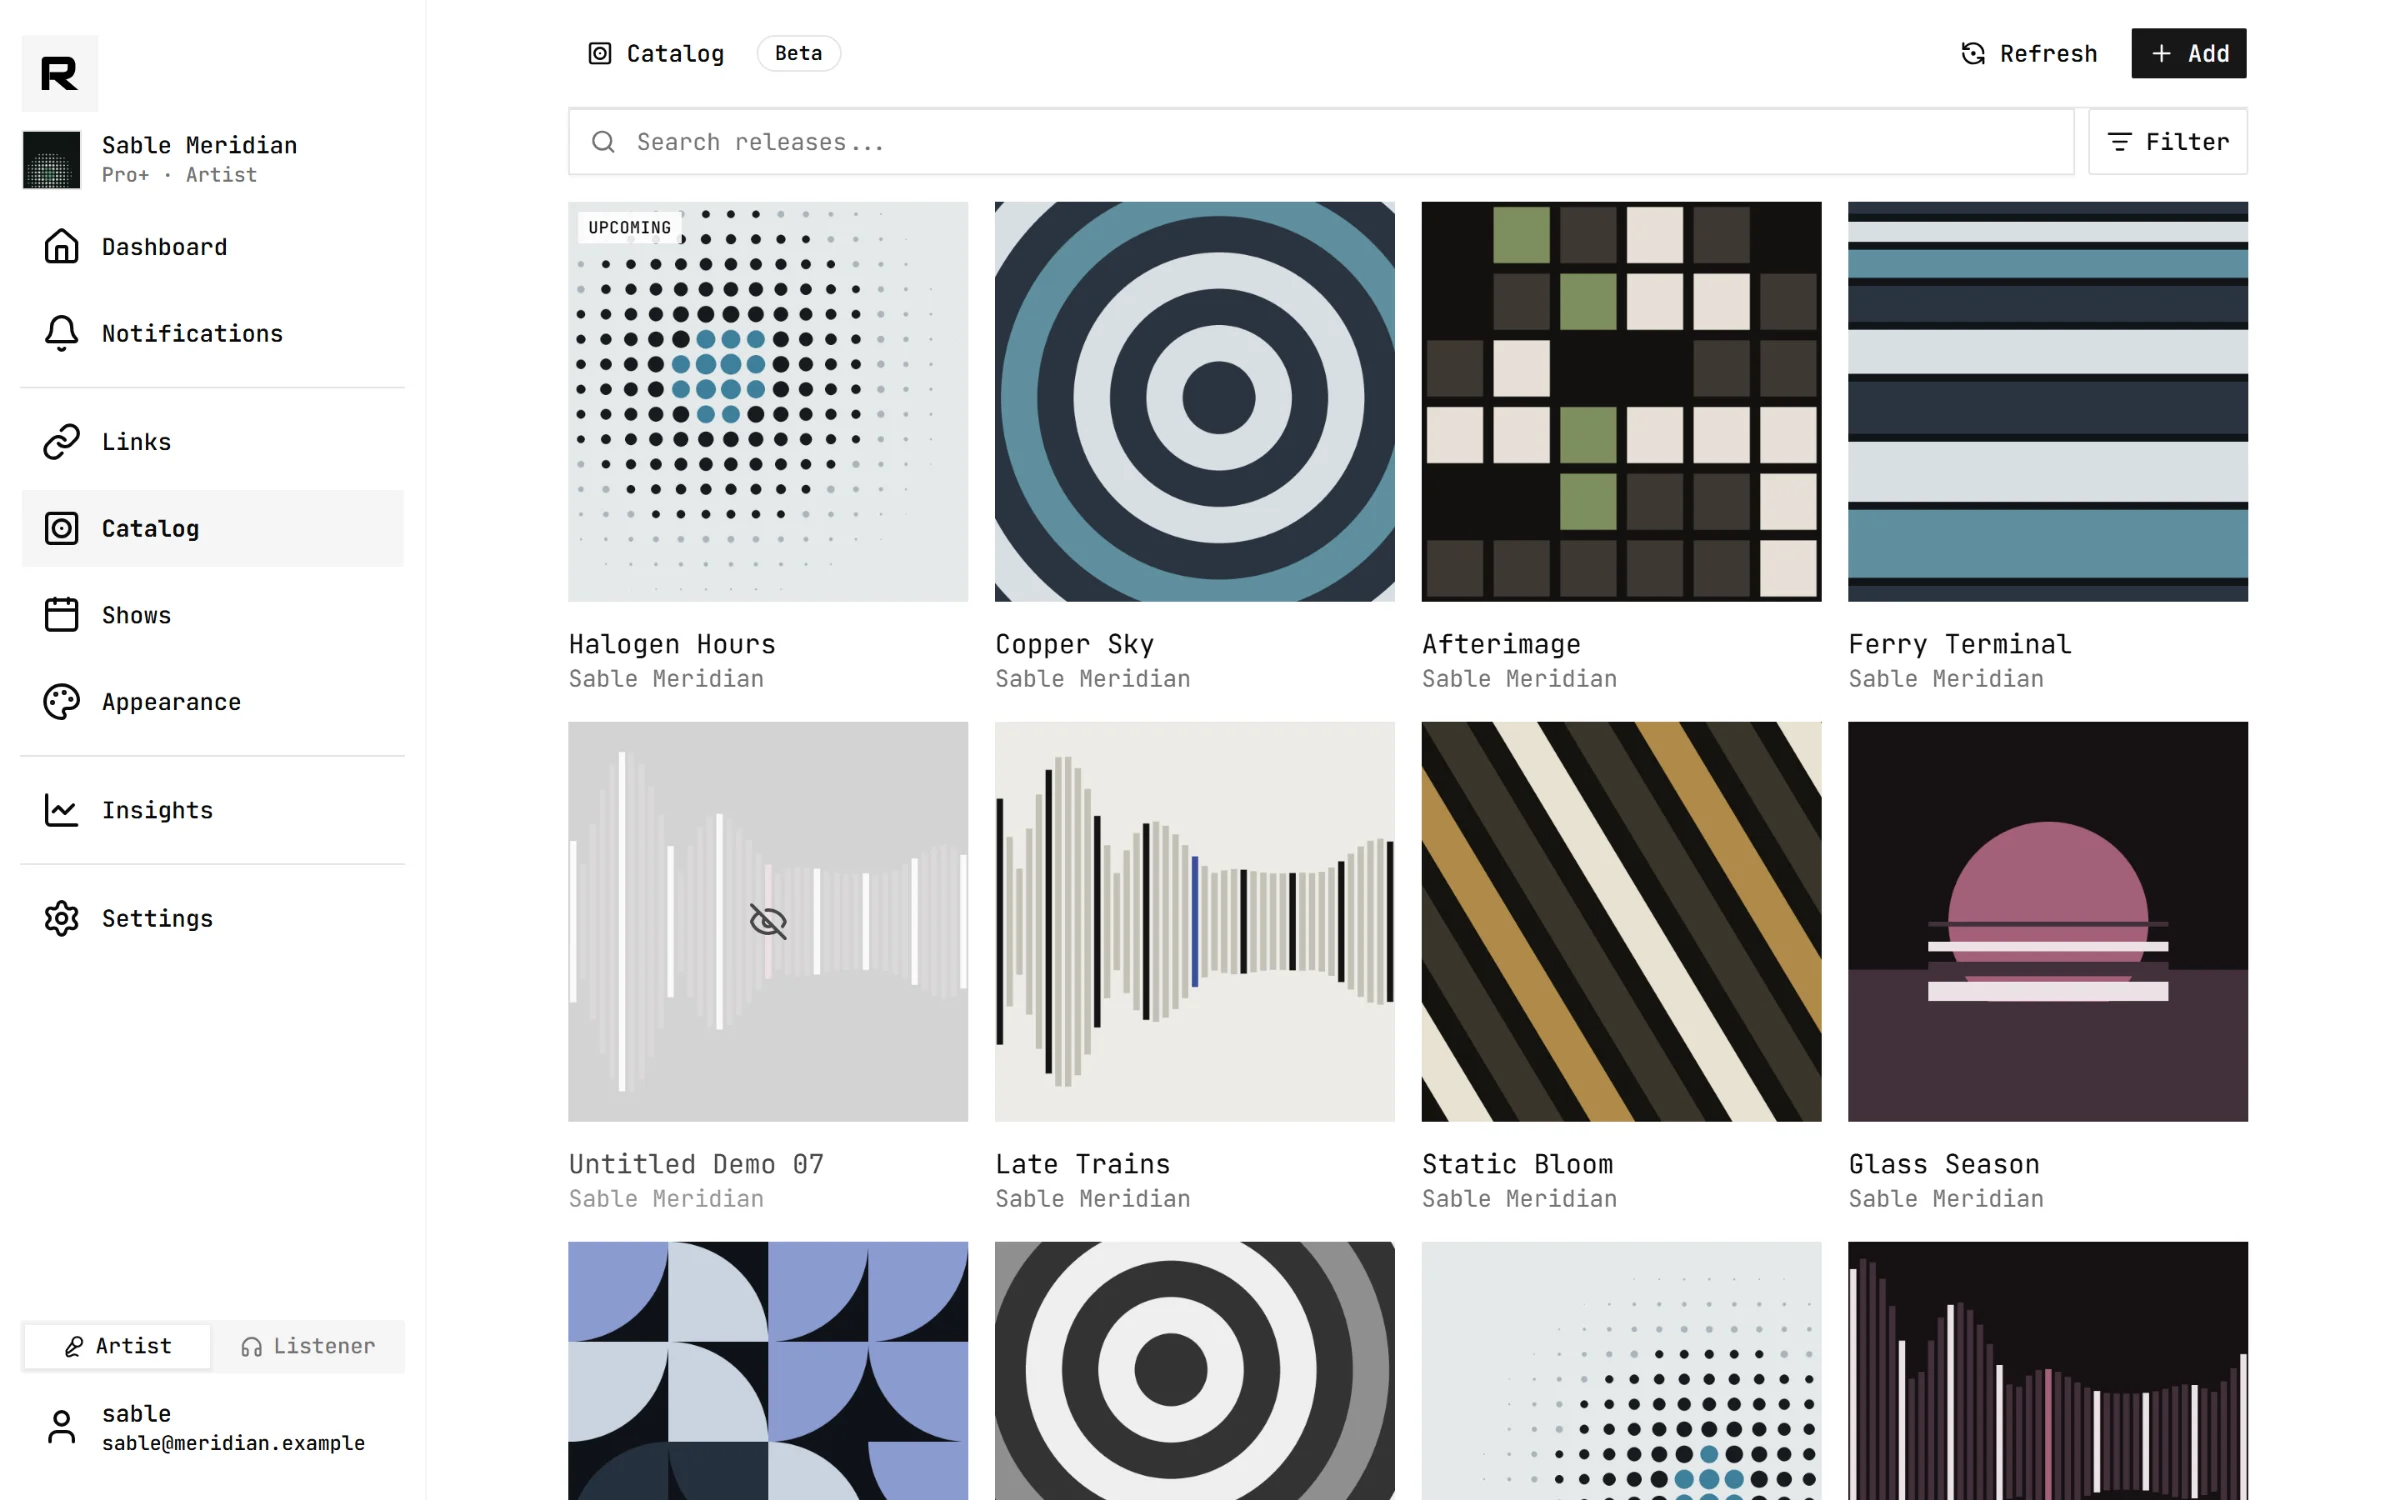Switch to Artist mode

(117, 1346)
